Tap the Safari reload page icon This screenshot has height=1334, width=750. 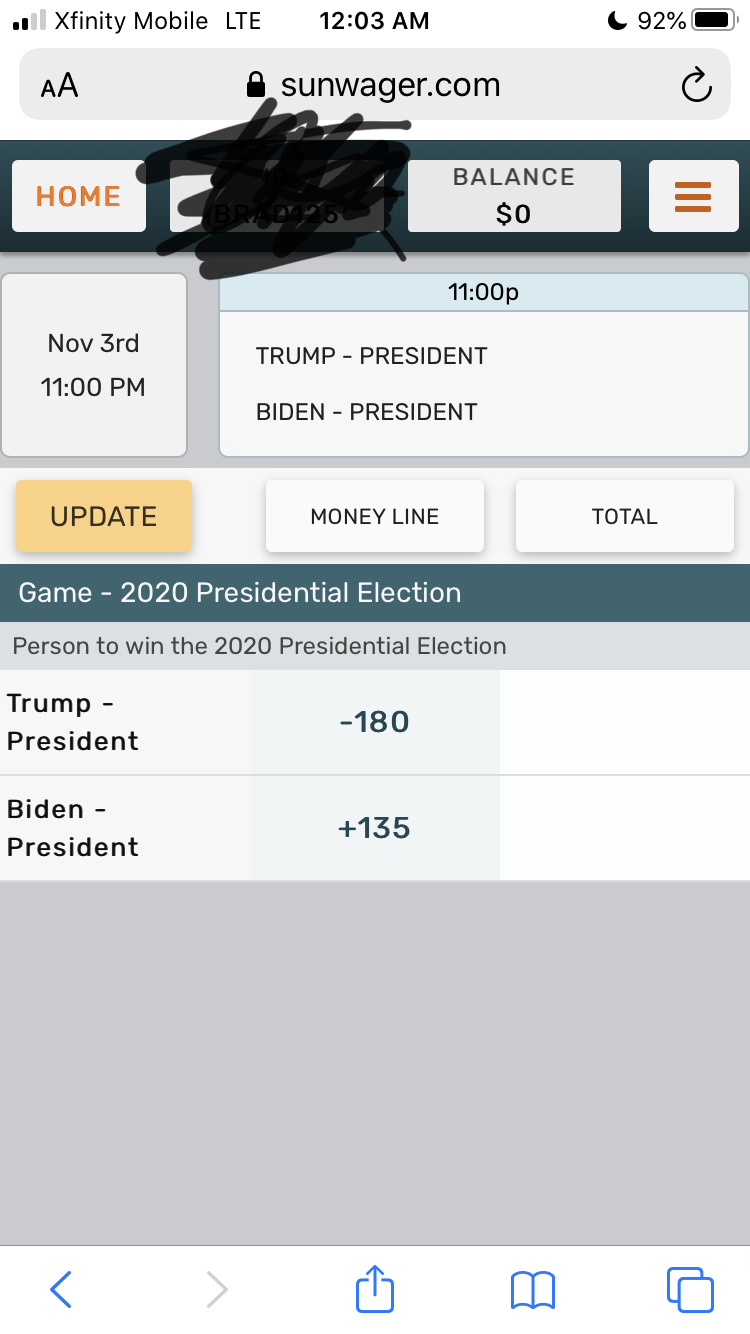[696, 86]
